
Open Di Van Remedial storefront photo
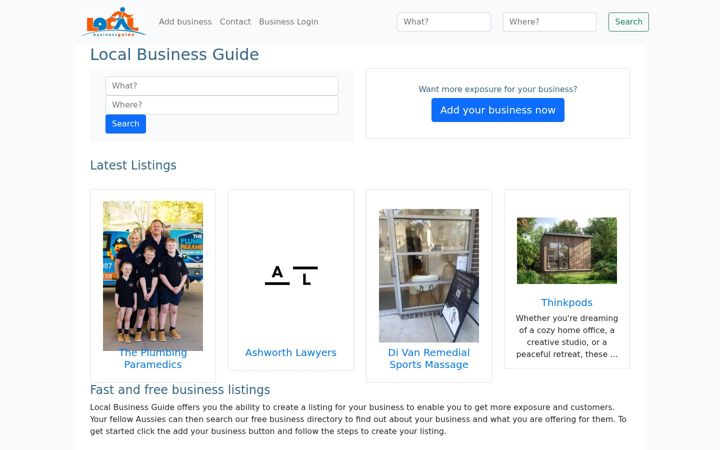pyautogui.click(x=429, y=276)
